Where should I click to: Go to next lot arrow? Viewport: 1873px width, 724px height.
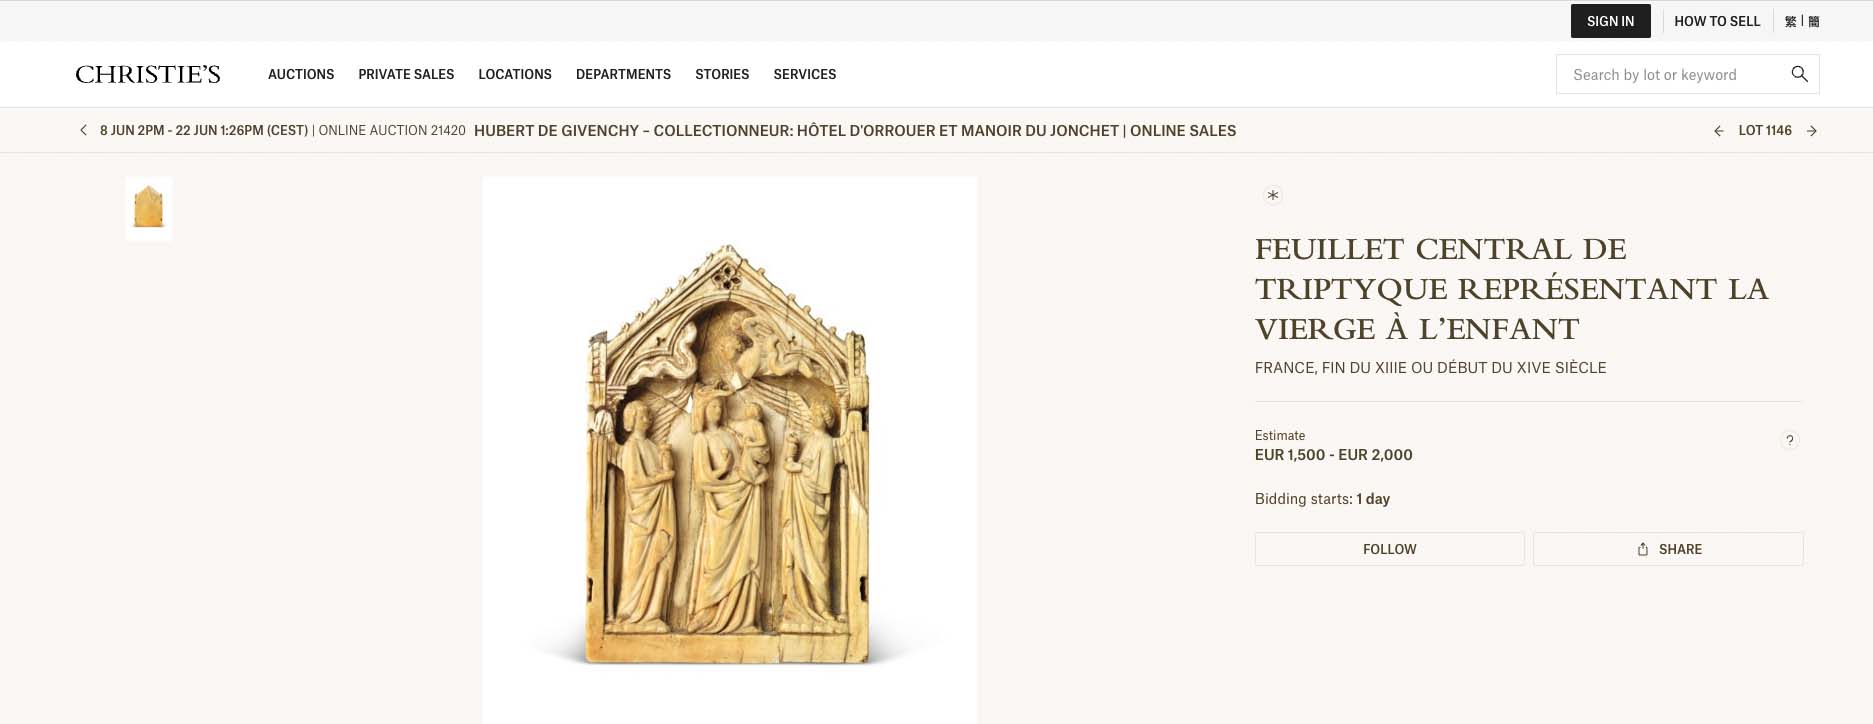[x=1812, y=131]
